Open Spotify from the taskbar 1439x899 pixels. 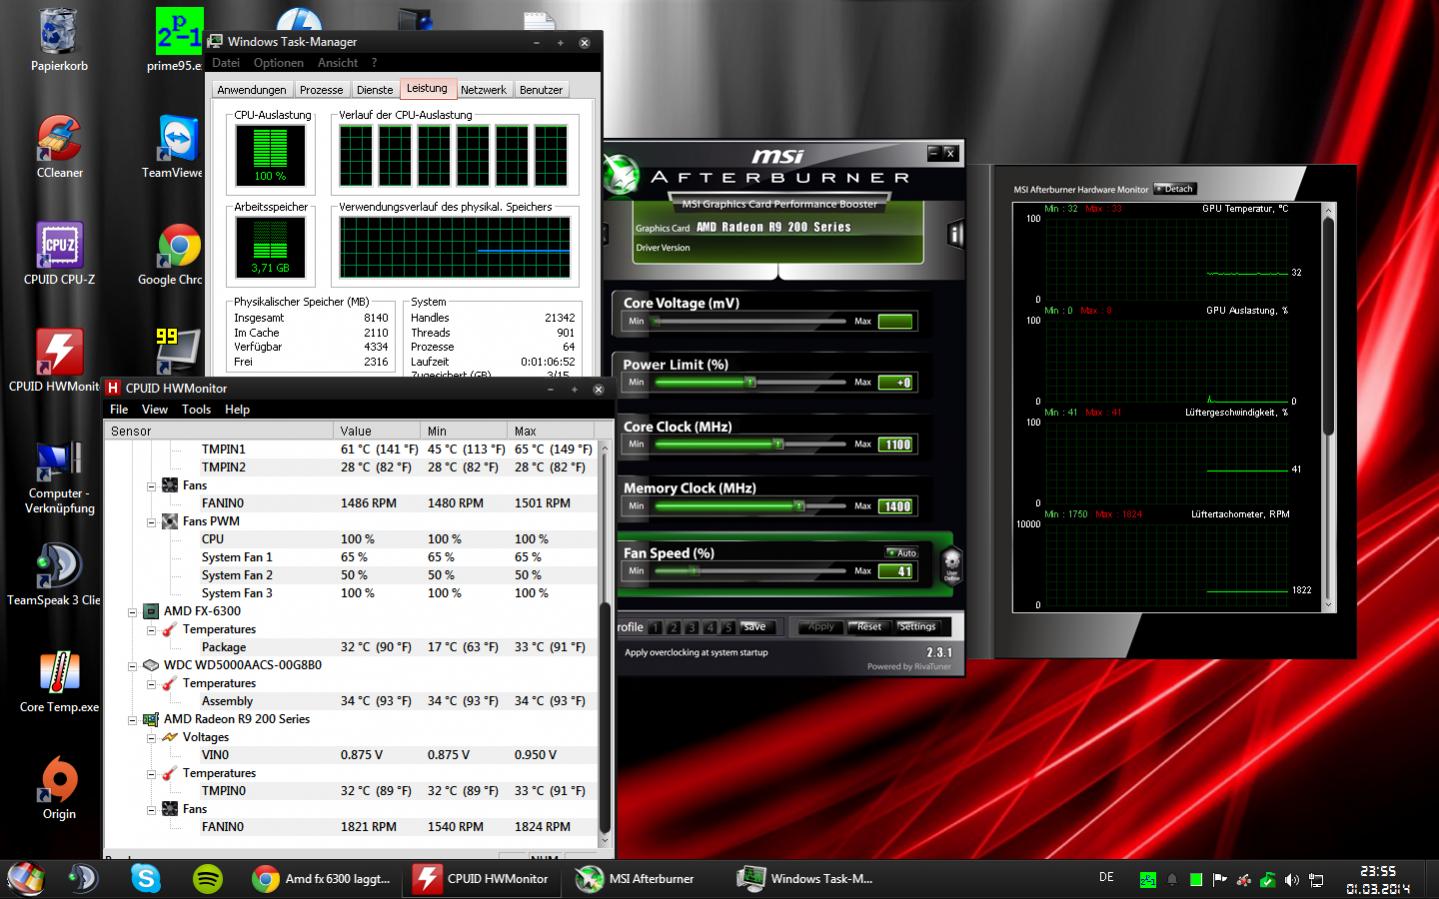207,879
